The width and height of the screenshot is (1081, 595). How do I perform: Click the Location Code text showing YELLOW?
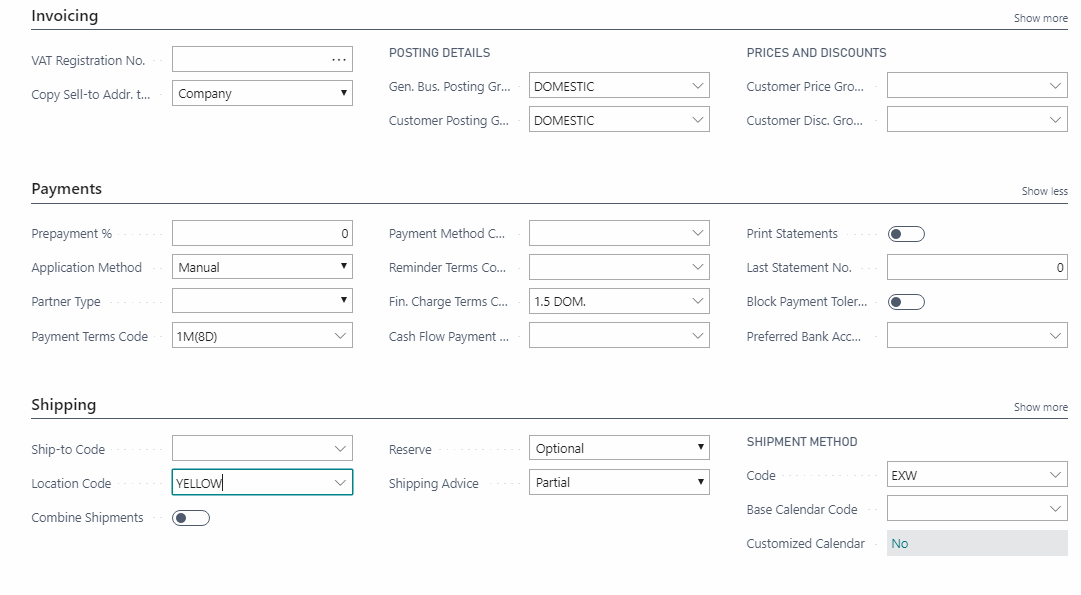coord(199,483)
